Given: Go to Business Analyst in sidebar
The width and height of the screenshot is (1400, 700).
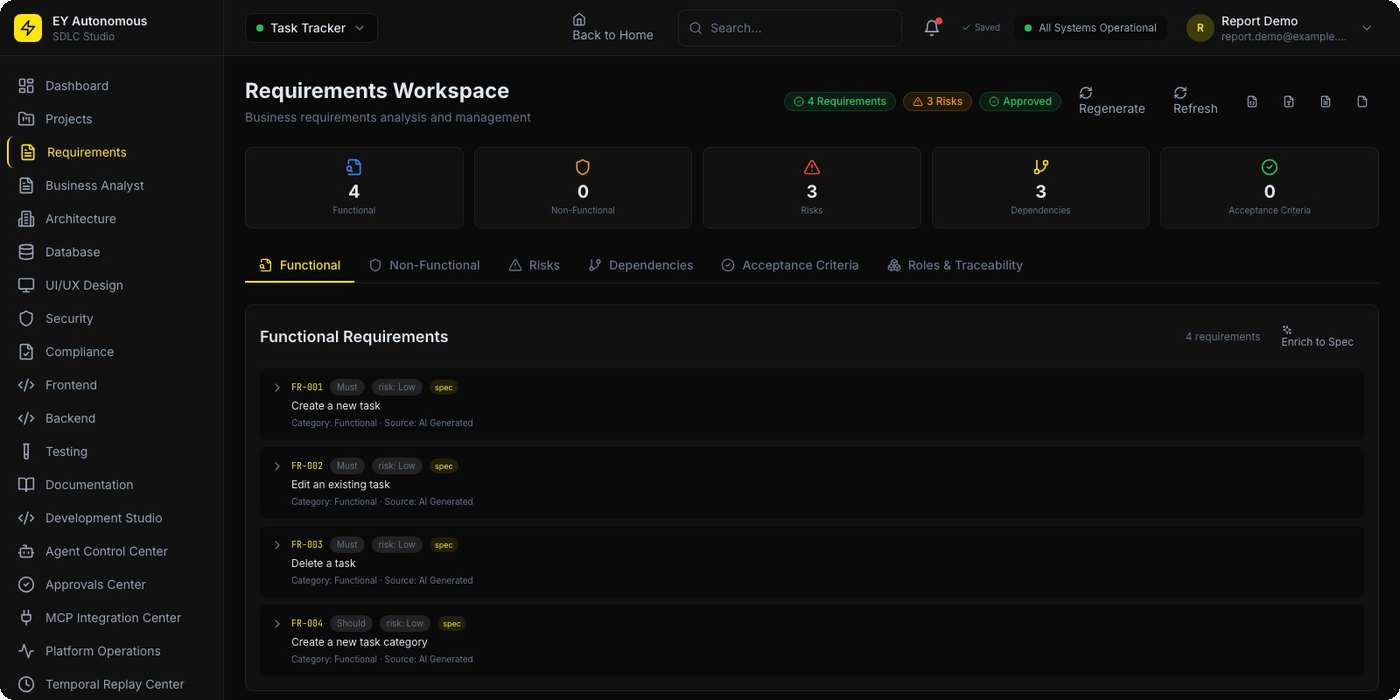Looking at the screenshot, I should pos(111,186).
